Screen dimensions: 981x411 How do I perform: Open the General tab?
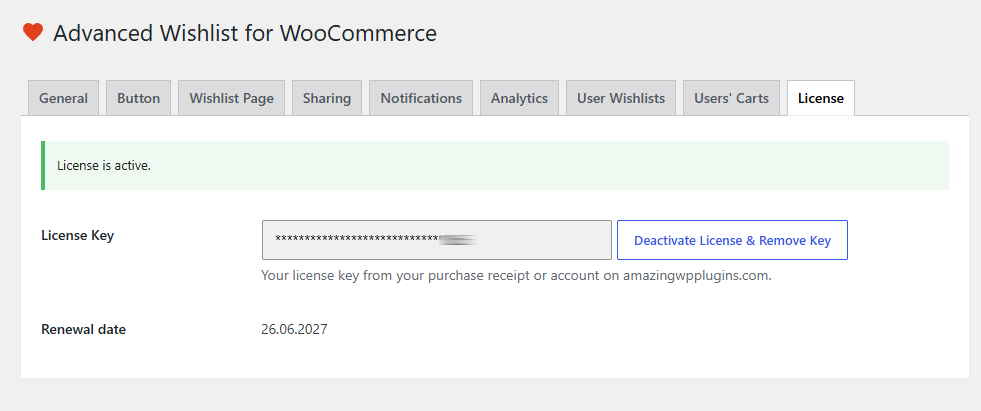63,98
